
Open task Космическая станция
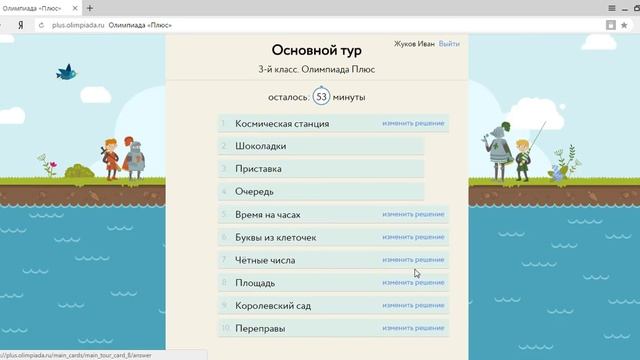coord(282,124)
